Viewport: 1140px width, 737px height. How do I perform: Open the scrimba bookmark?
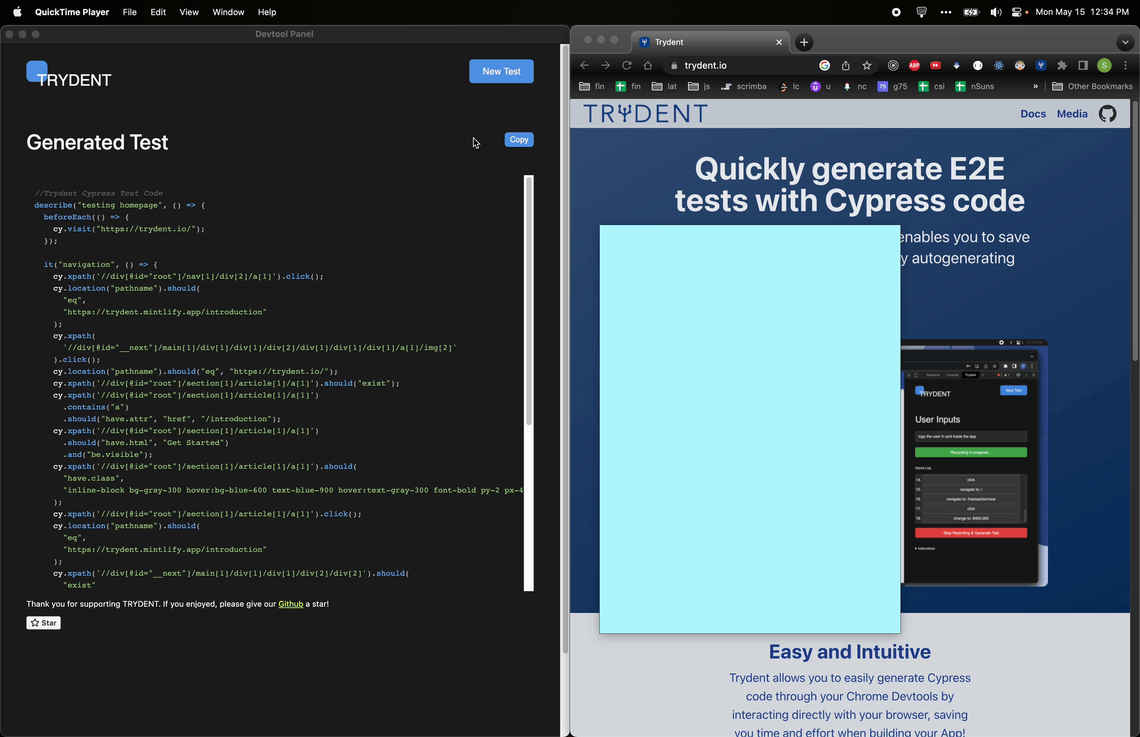(x=744, y=86)
